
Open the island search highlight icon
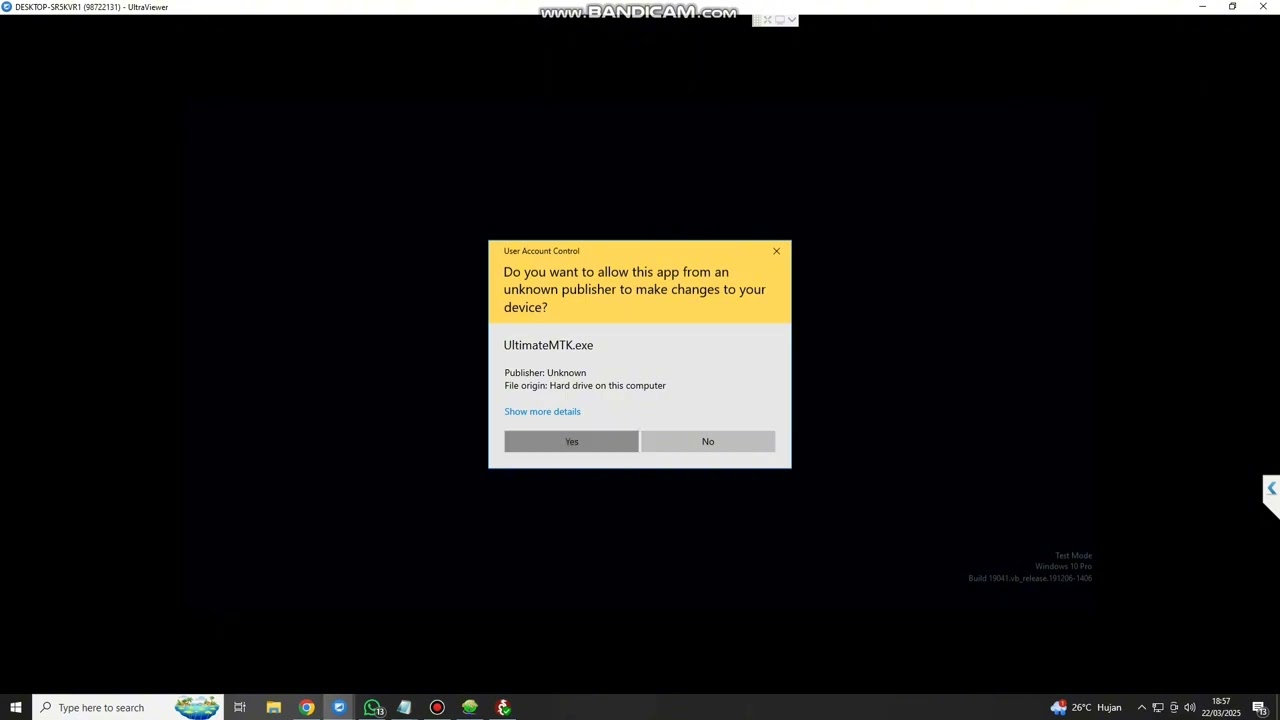click(197, 707)
